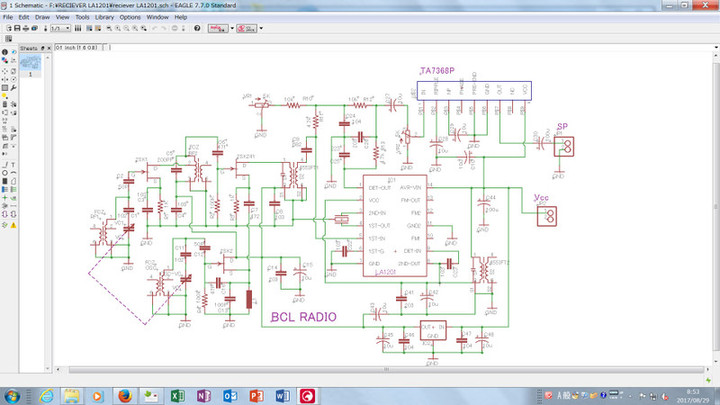Expand the dropdown arrow at the toolbar's right end

point(263,29)
